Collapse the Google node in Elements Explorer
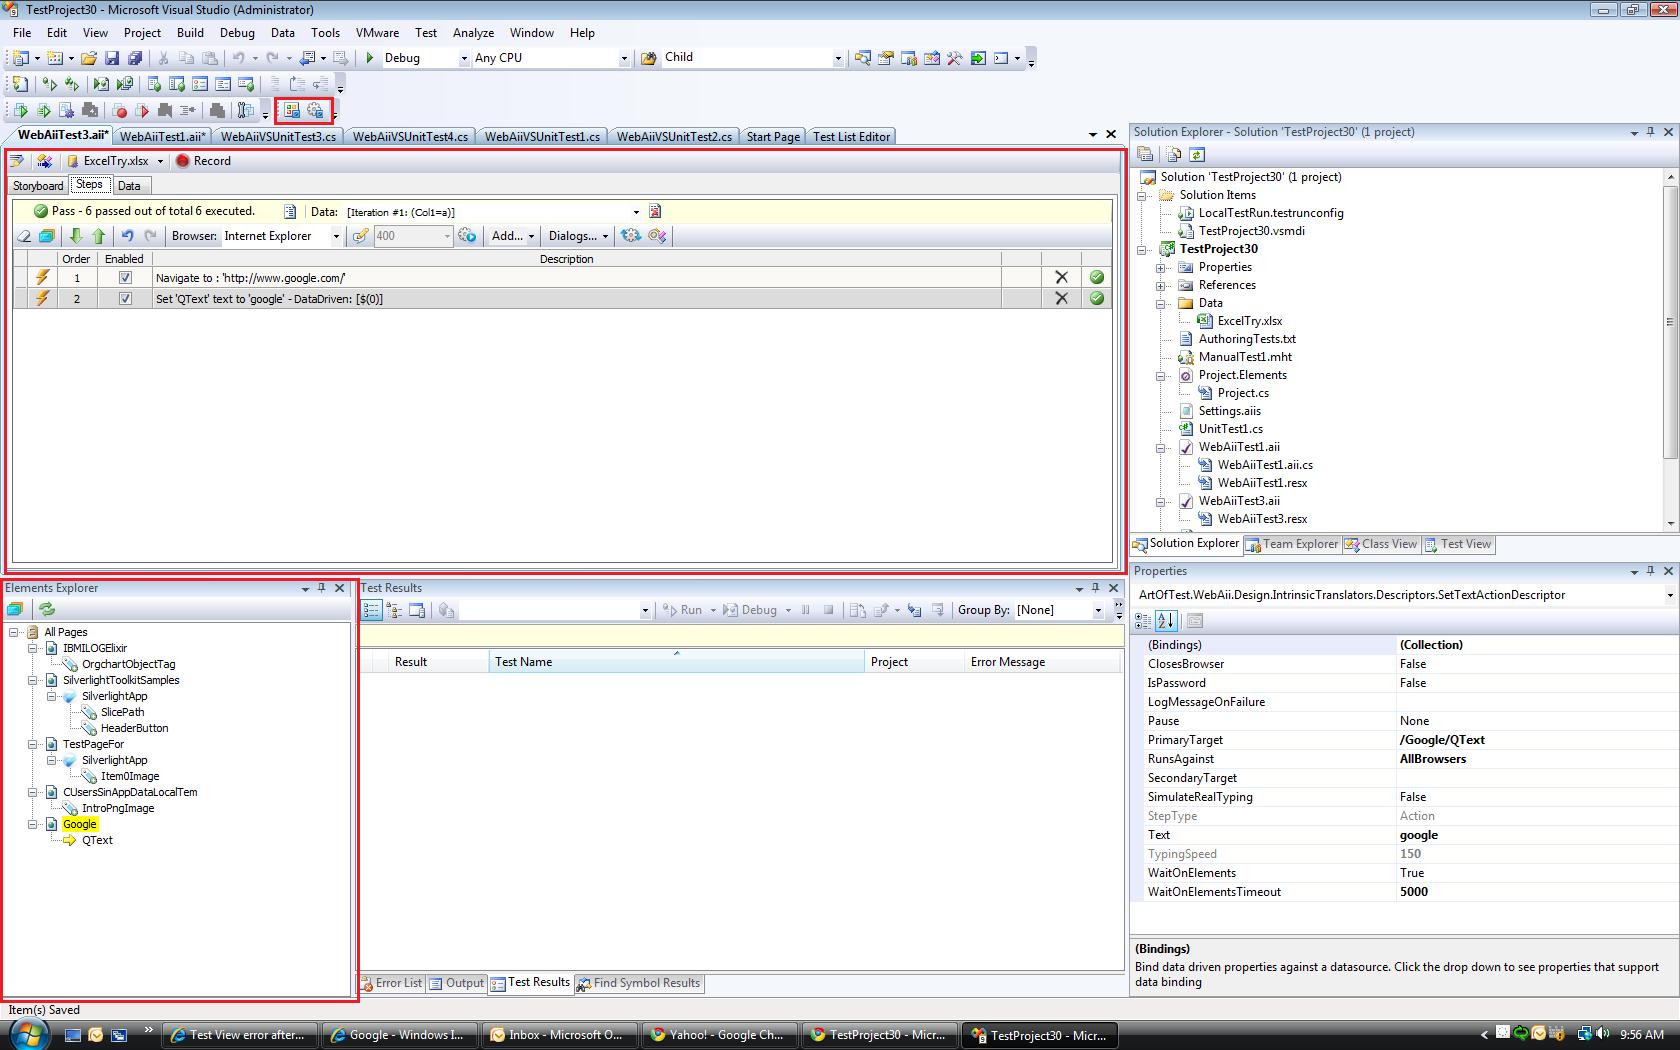The image size is (1680, 1050). click(33, 824)
